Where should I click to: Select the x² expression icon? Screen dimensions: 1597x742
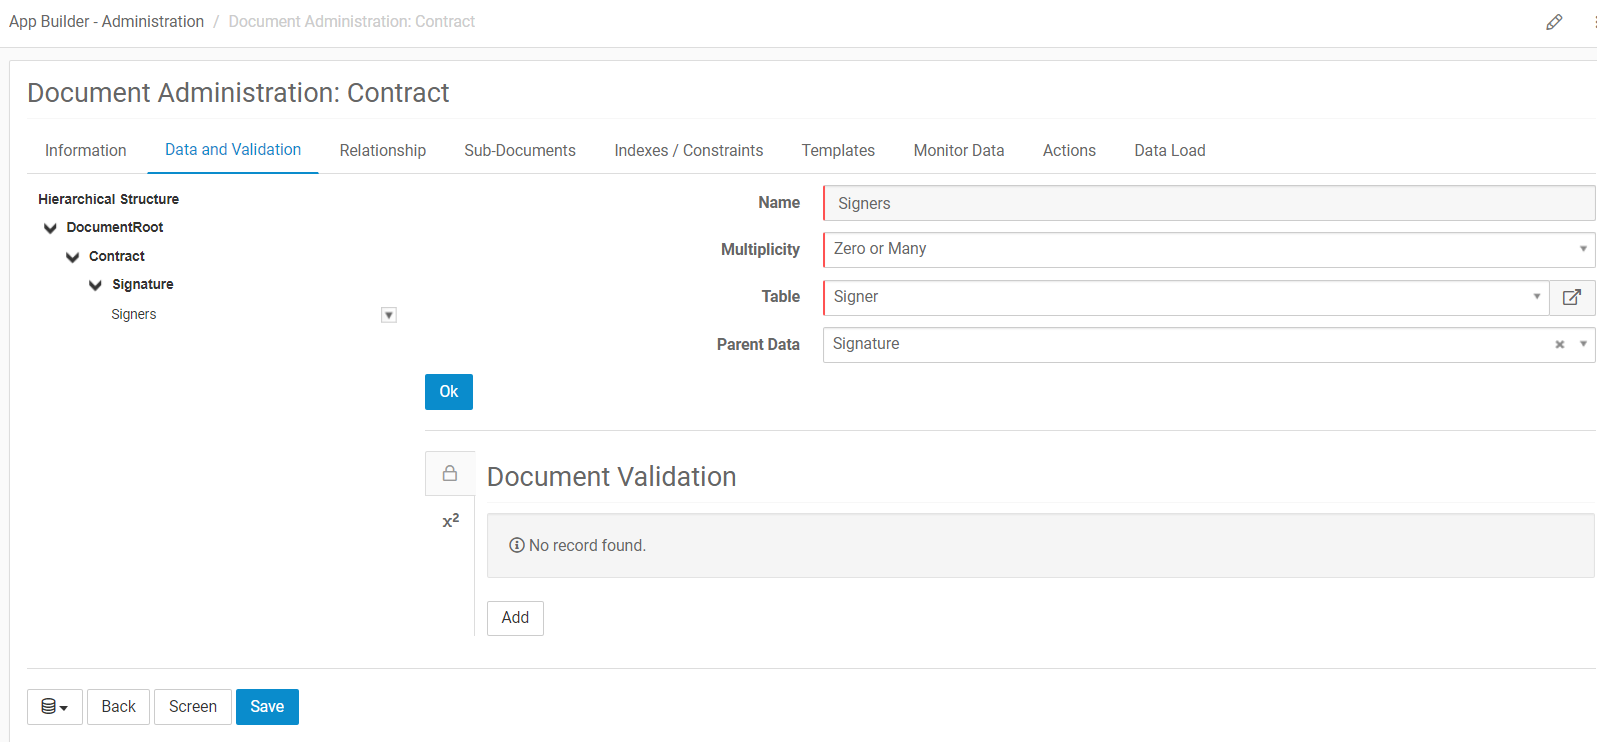pos(450,521)
